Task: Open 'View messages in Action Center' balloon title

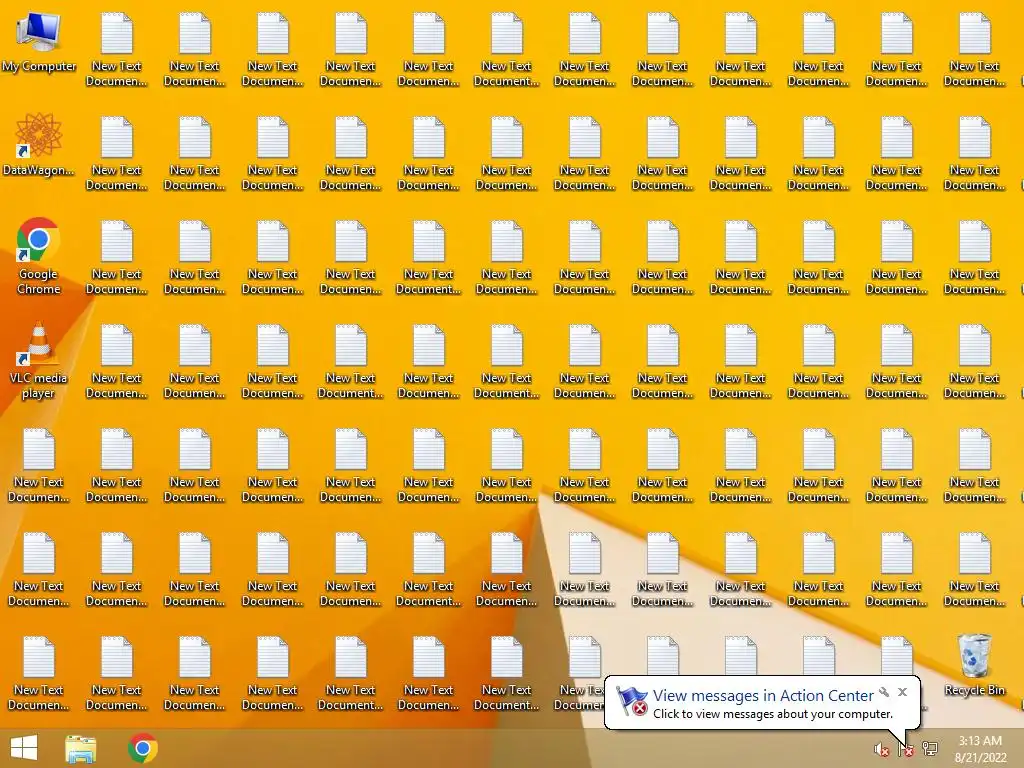Action: (763, 696)
